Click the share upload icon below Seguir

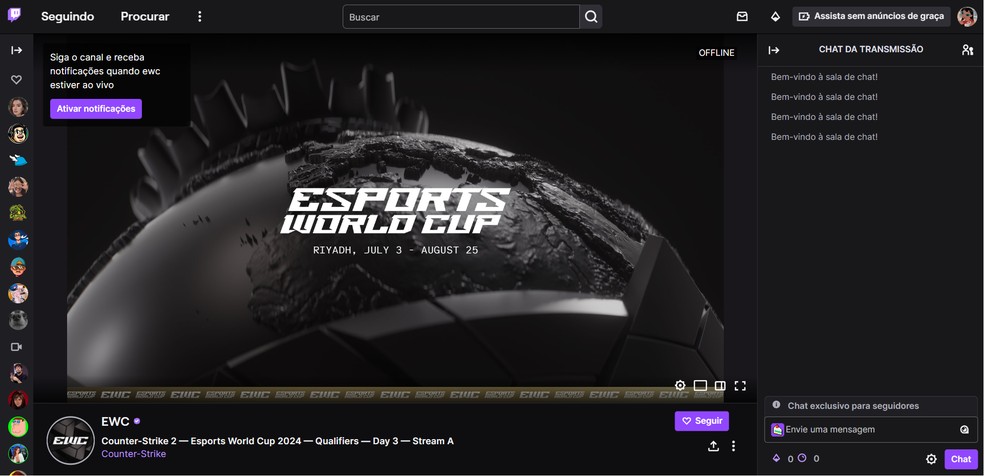[x=714, y=446]
